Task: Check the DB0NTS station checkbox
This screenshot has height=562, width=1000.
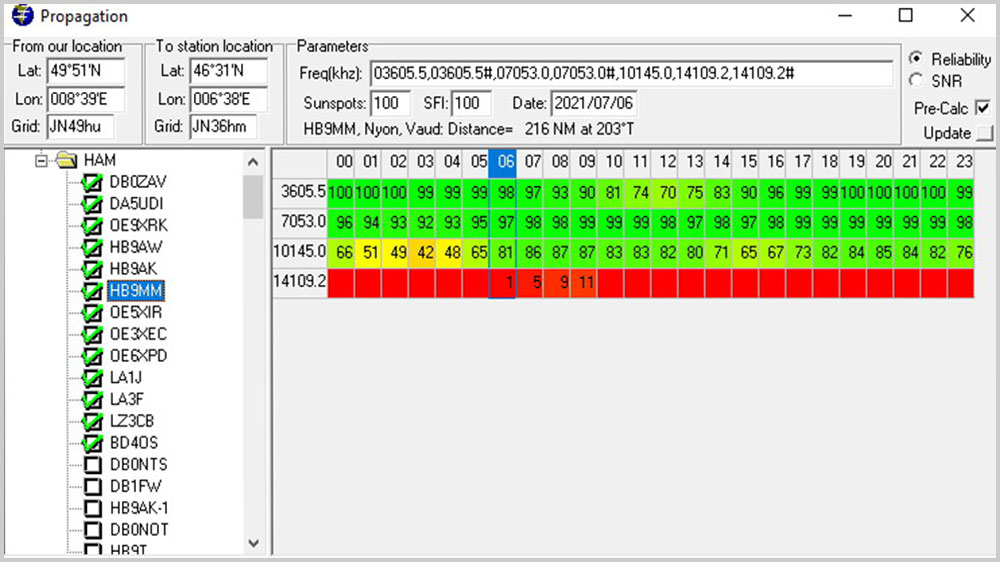Action: tap(93, 465)
